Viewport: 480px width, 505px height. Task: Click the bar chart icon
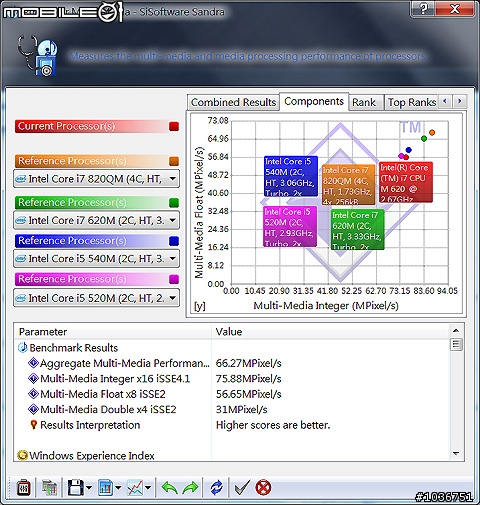pyautogui.click(x=105, y=488)
